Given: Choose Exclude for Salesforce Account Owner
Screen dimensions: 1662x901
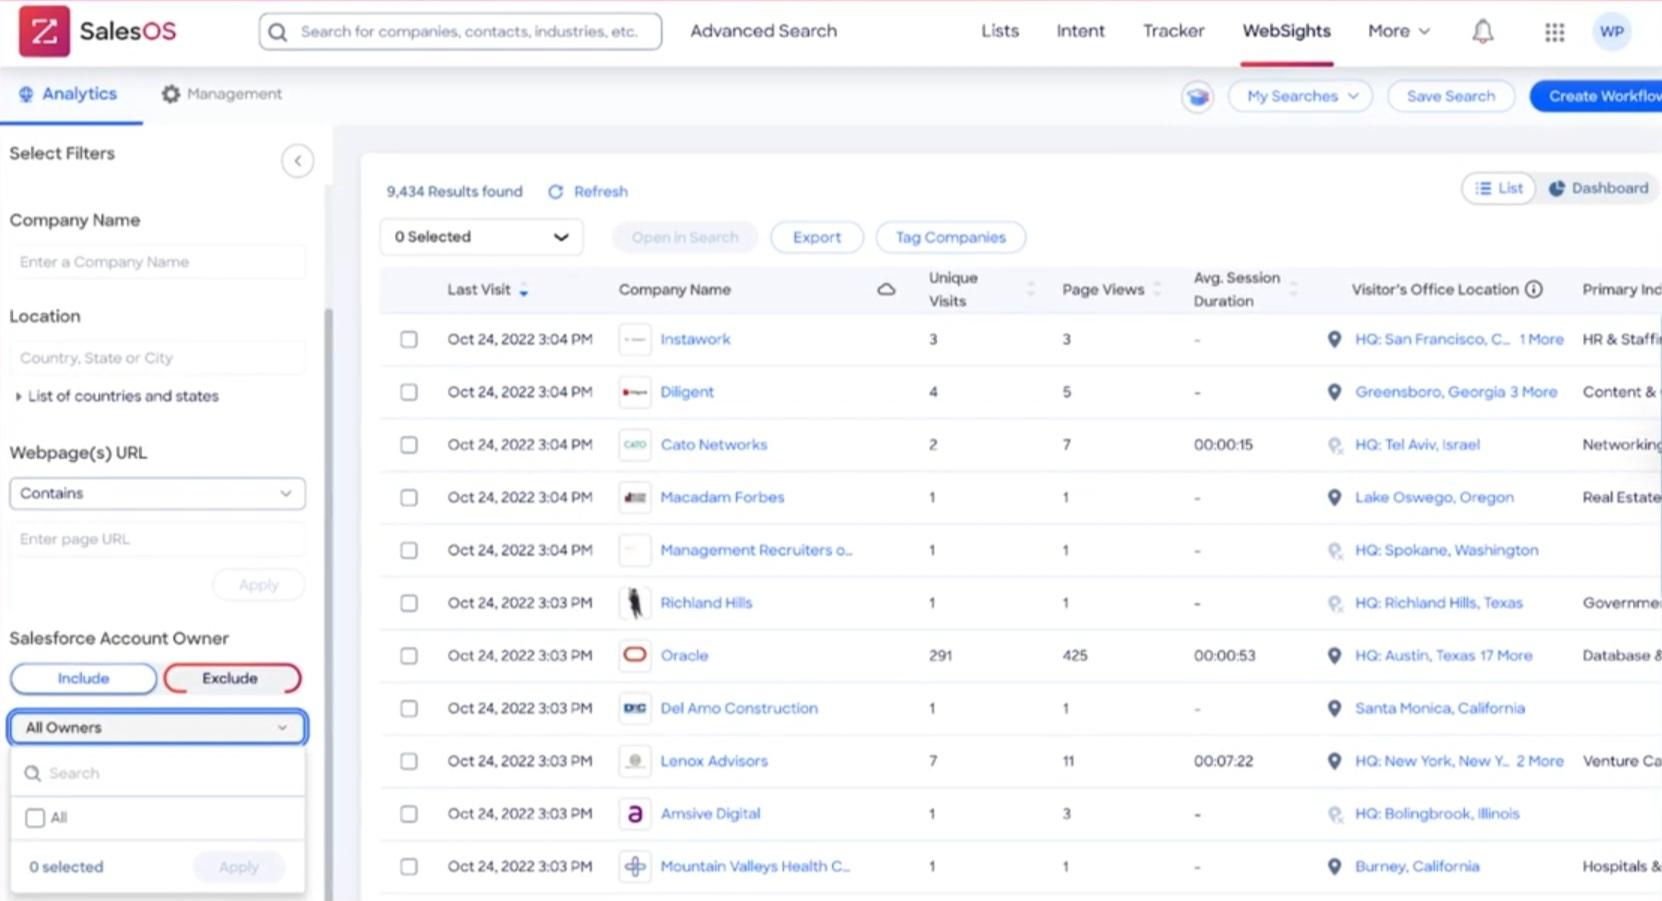Looking at the screenshot, I should point(231,678).
